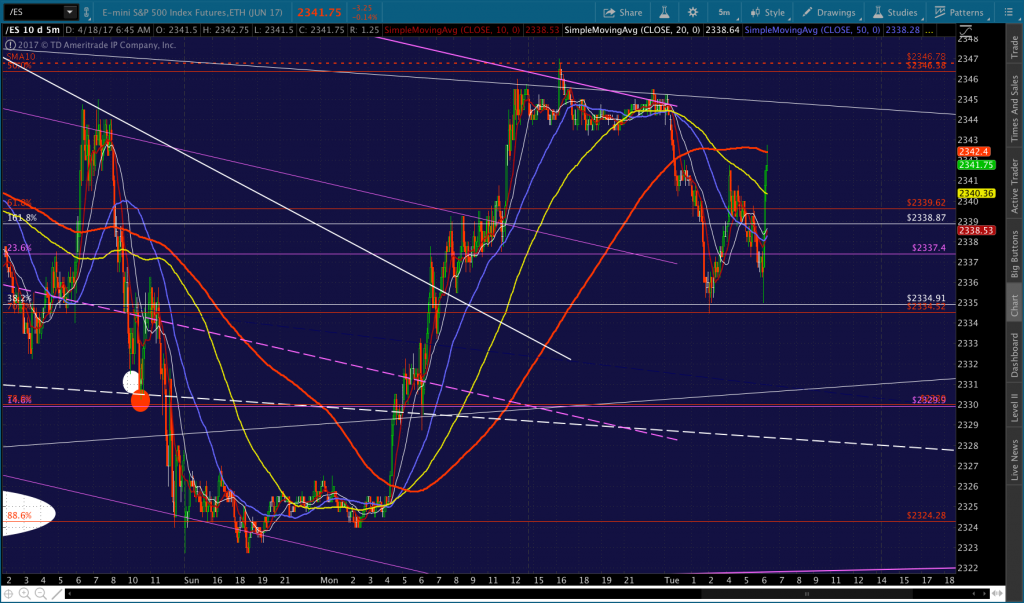
Task: Click the candlestick icon in Style
Action: [756, 12]
